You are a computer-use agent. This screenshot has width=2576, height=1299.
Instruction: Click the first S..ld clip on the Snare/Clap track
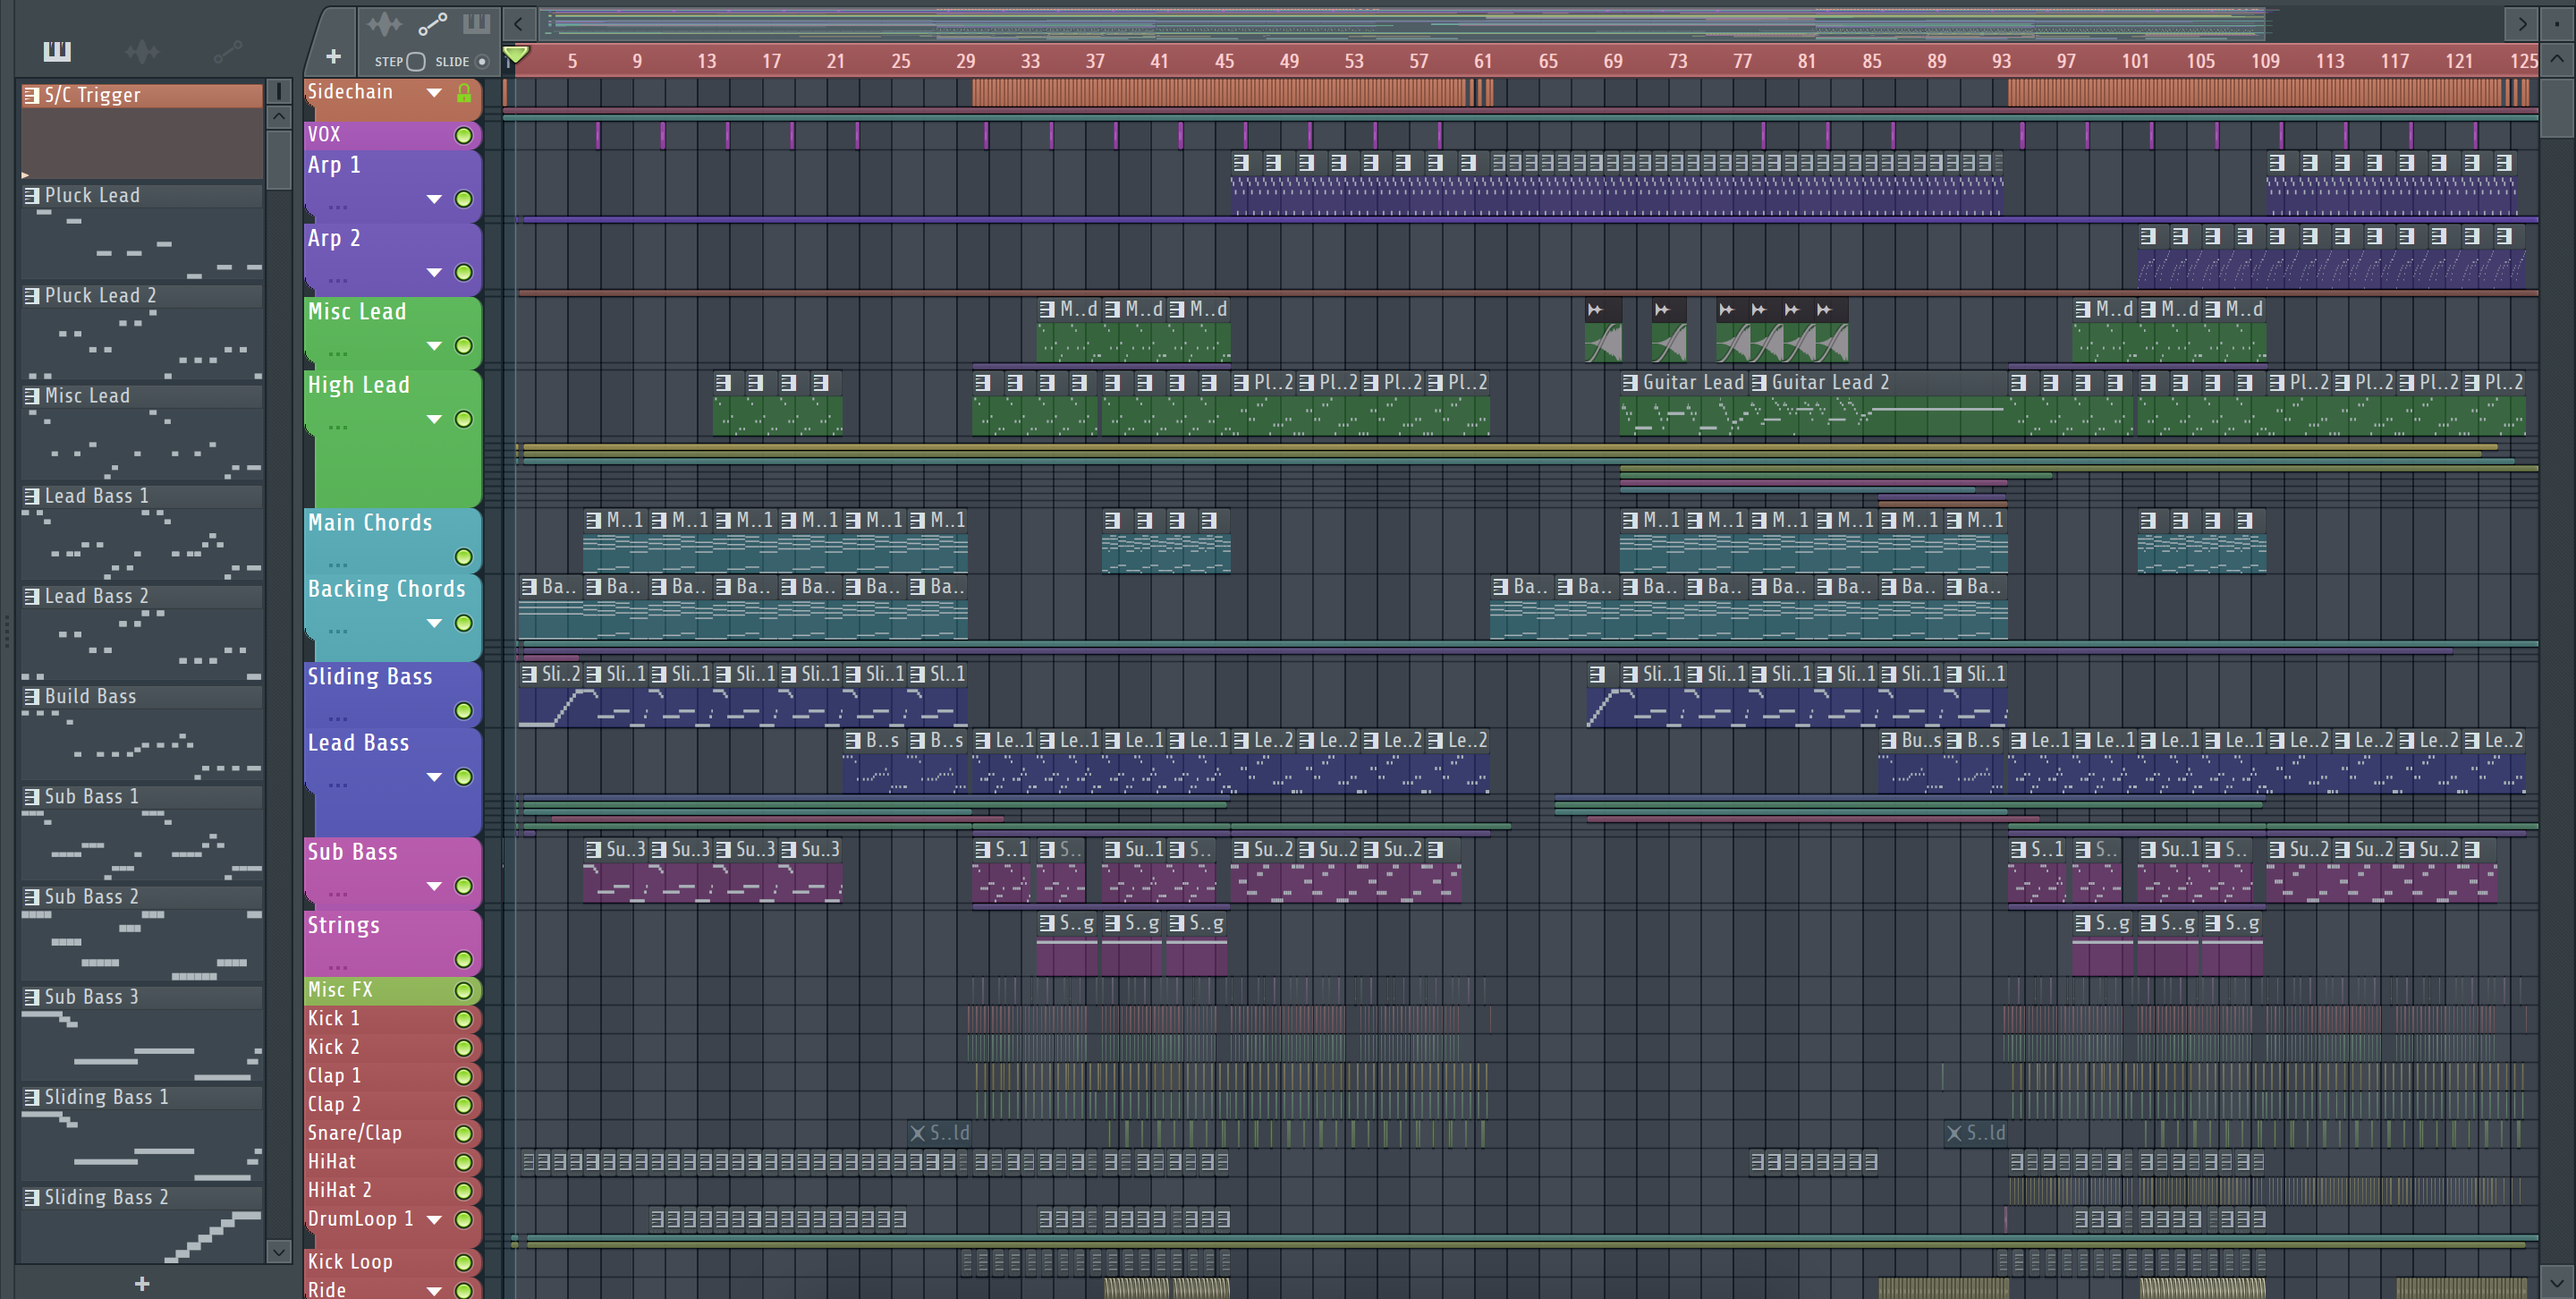pos(940,1133)
